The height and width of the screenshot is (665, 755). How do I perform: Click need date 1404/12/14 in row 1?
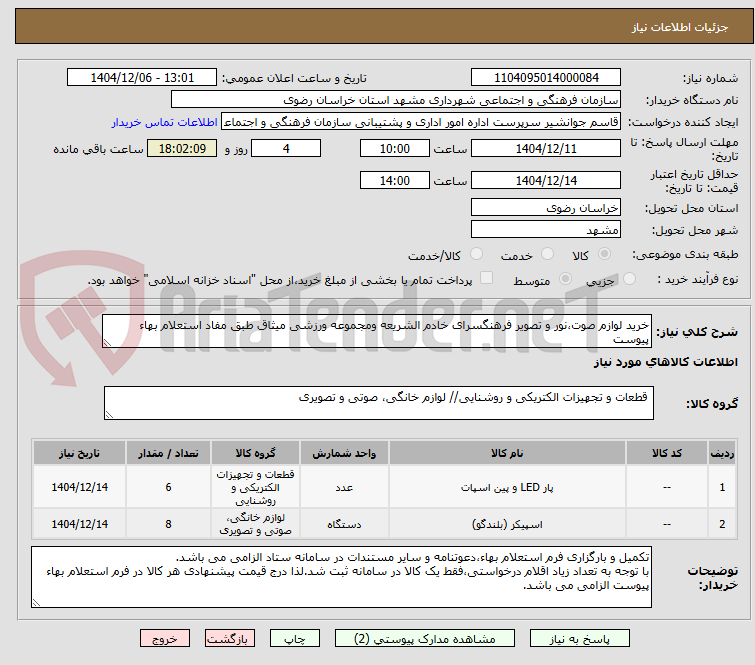click(79, 487)
